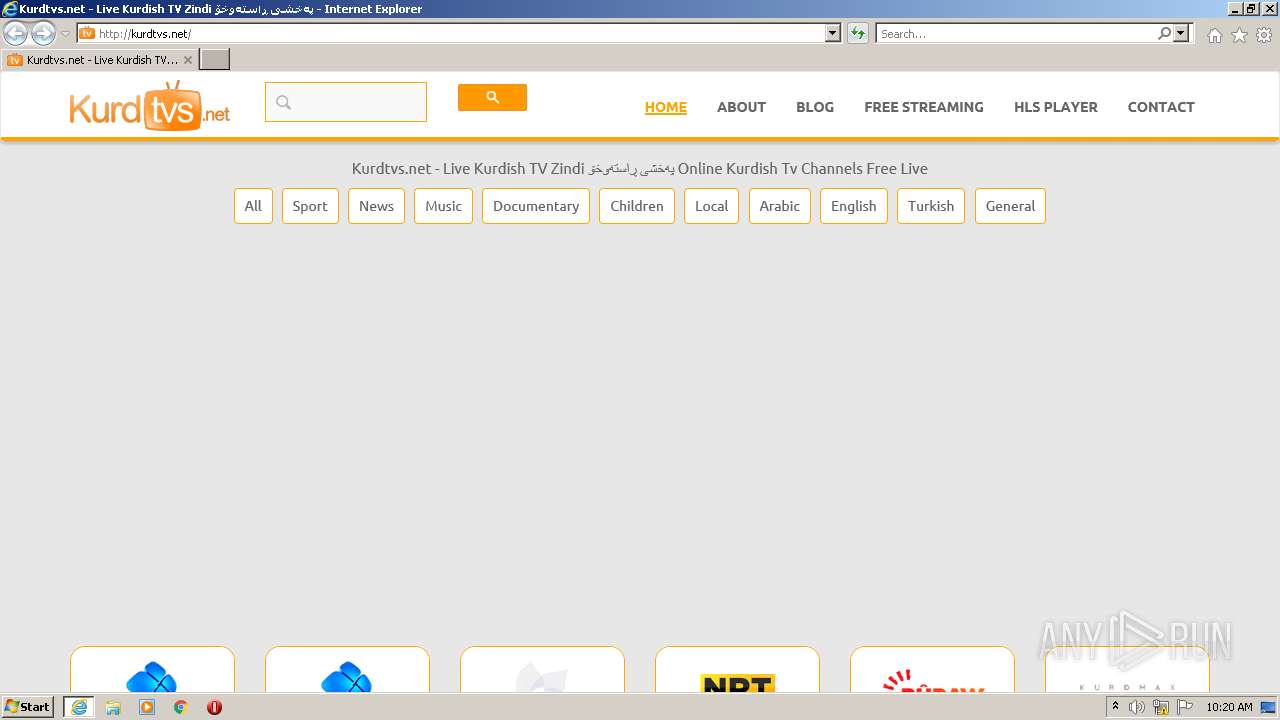This screenshot has height=720, width=1280.
Task: Select the General category filter
Action: (x=1010, y=206)
